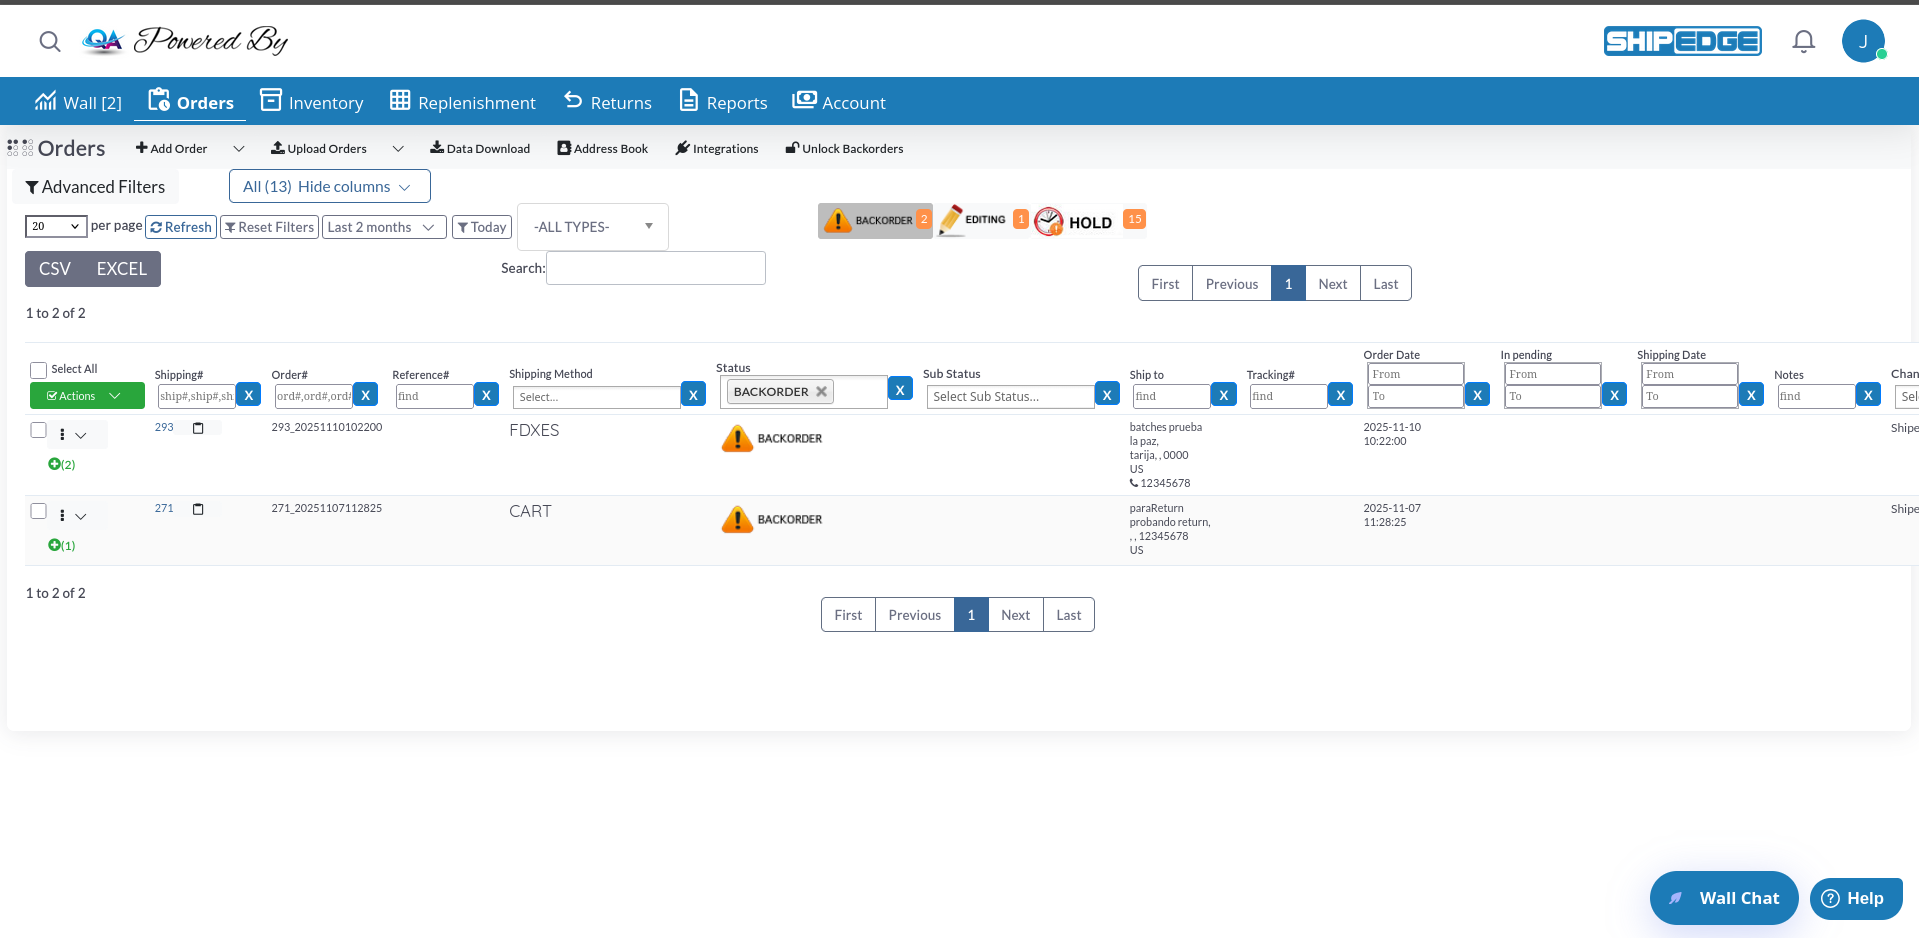Open the green Actions dropdown
1919x938 pixels.
[87, 396]
